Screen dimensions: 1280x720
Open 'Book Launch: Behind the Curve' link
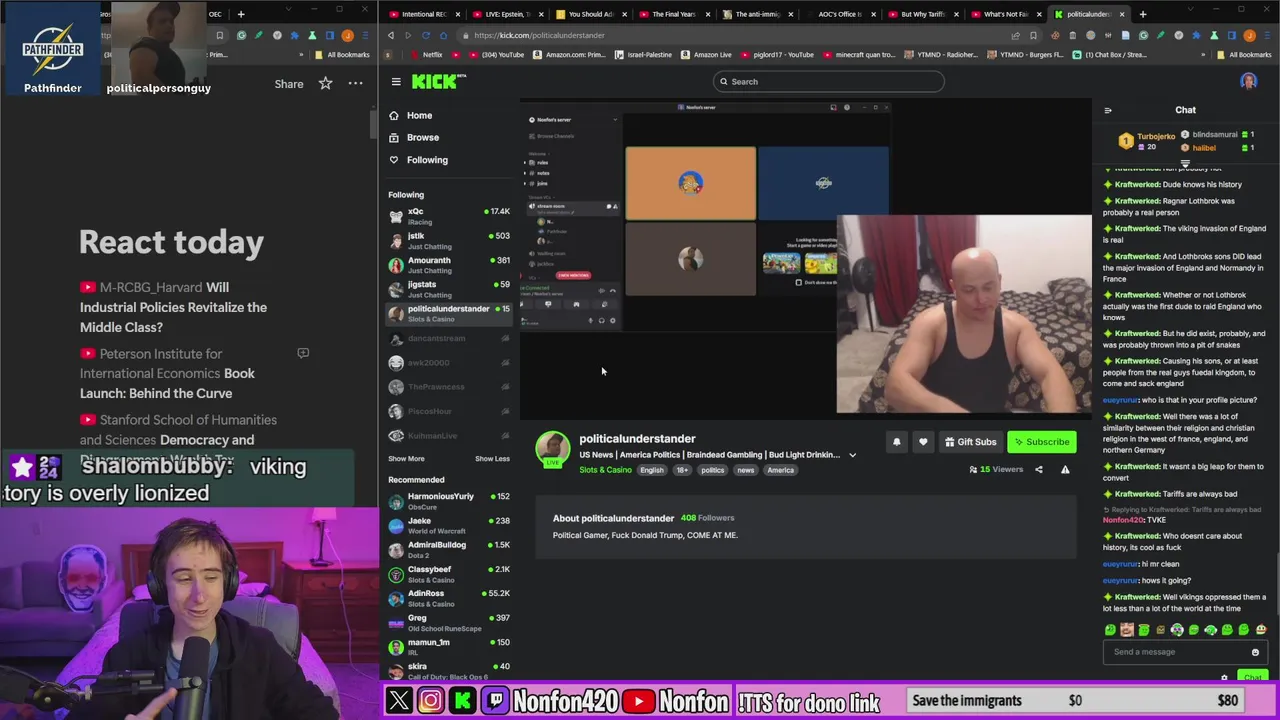(x=167, y=383)
